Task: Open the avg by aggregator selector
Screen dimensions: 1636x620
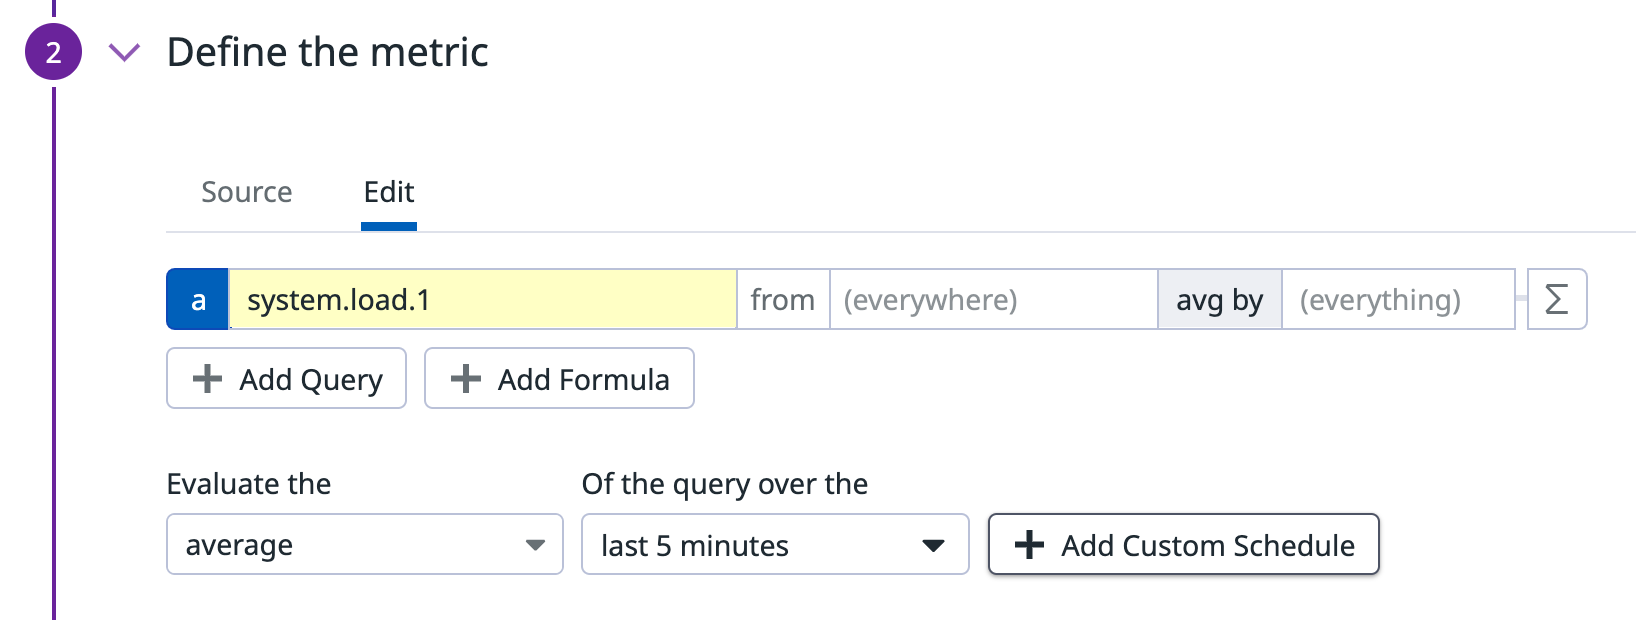Action: click(x=1219, y=299)
